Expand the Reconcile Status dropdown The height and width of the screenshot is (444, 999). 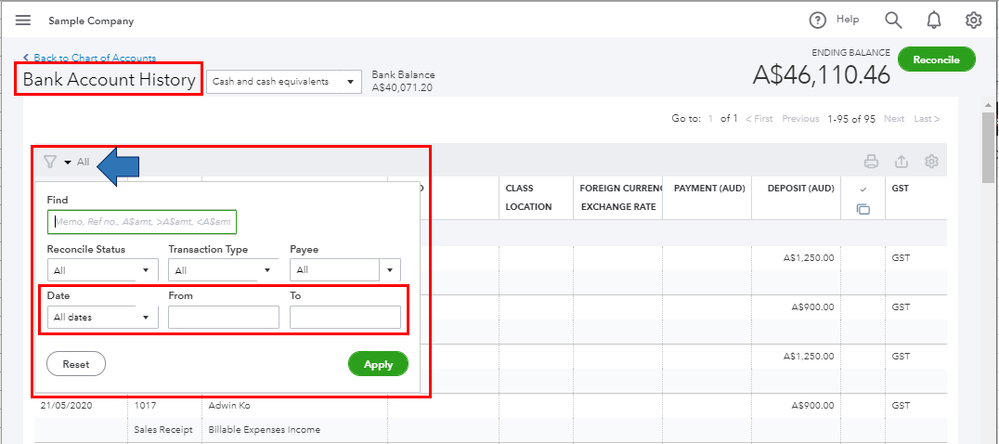click(102, 270)
